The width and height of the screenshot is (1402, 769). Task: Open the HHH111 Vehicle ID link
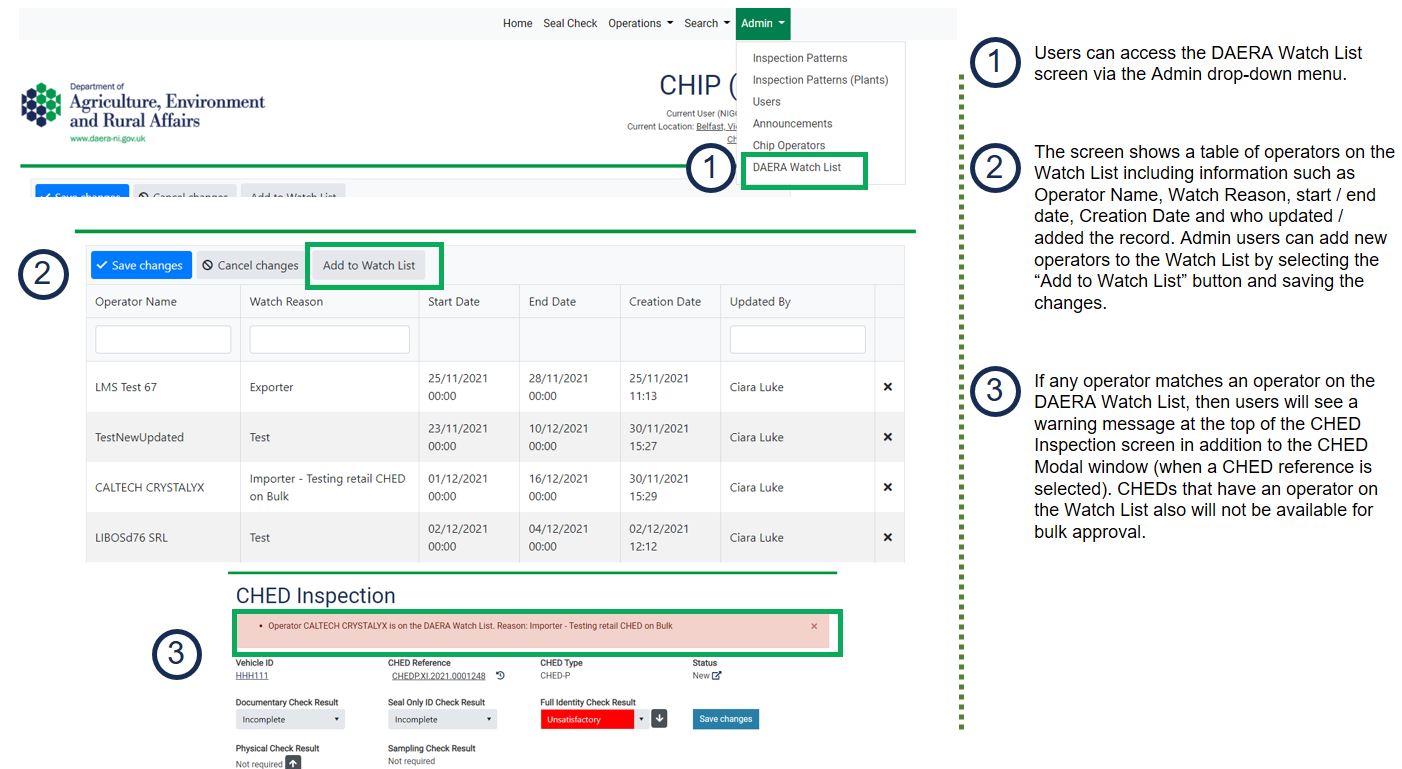click(252, 676)
